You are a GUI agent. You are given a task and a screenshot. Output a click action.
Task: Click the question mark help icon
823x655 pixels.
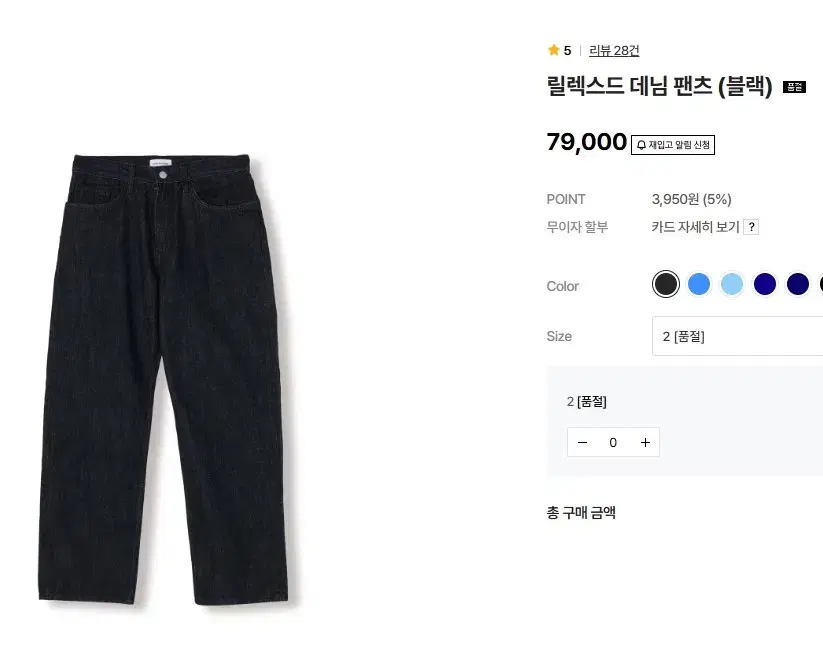click(752, 227)
